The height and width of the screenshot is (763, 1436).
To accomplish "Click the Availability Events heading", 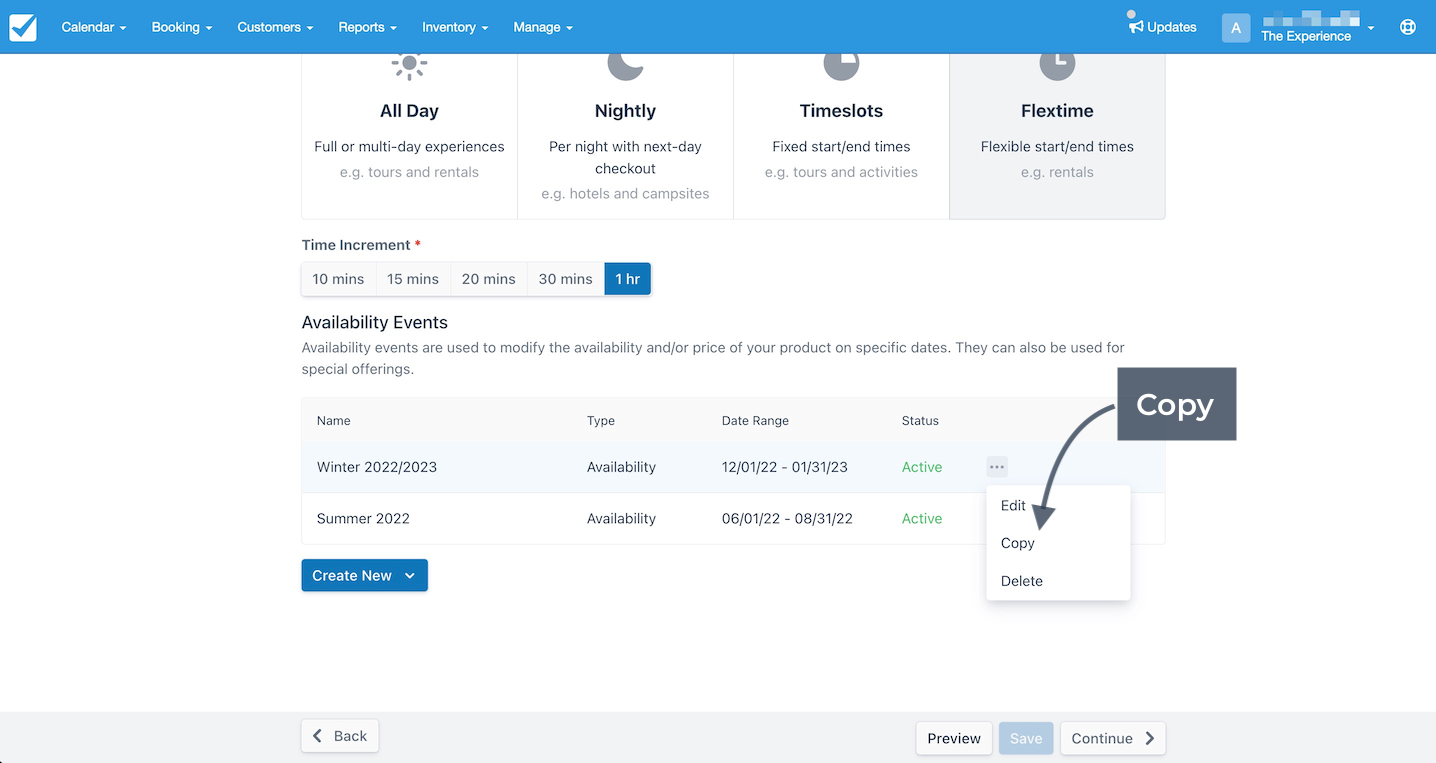I will [375, 323].
